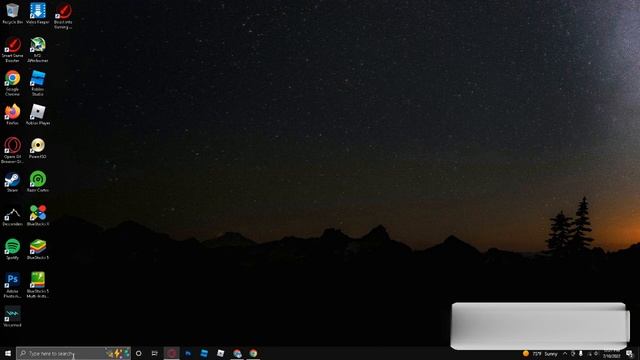Open the Windows Start menu
Screen dimensions: 640x360
pyautogui.click(x=8, y=353)
